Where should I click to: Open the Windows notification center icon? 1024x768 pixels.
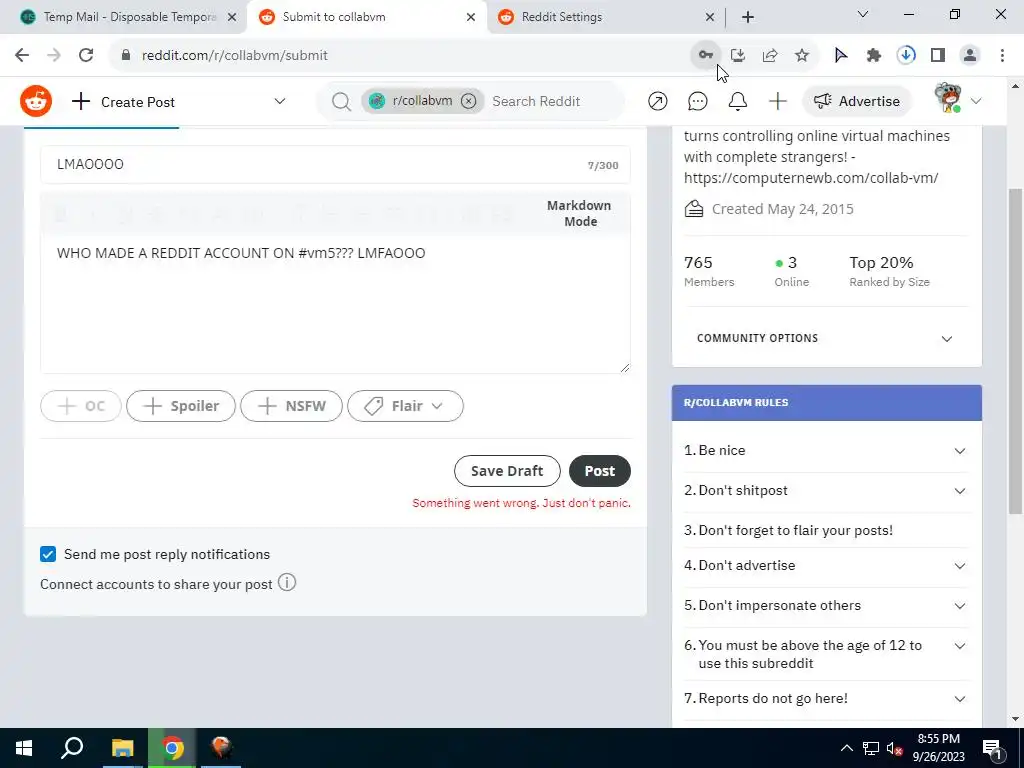(x=992, y=748)
